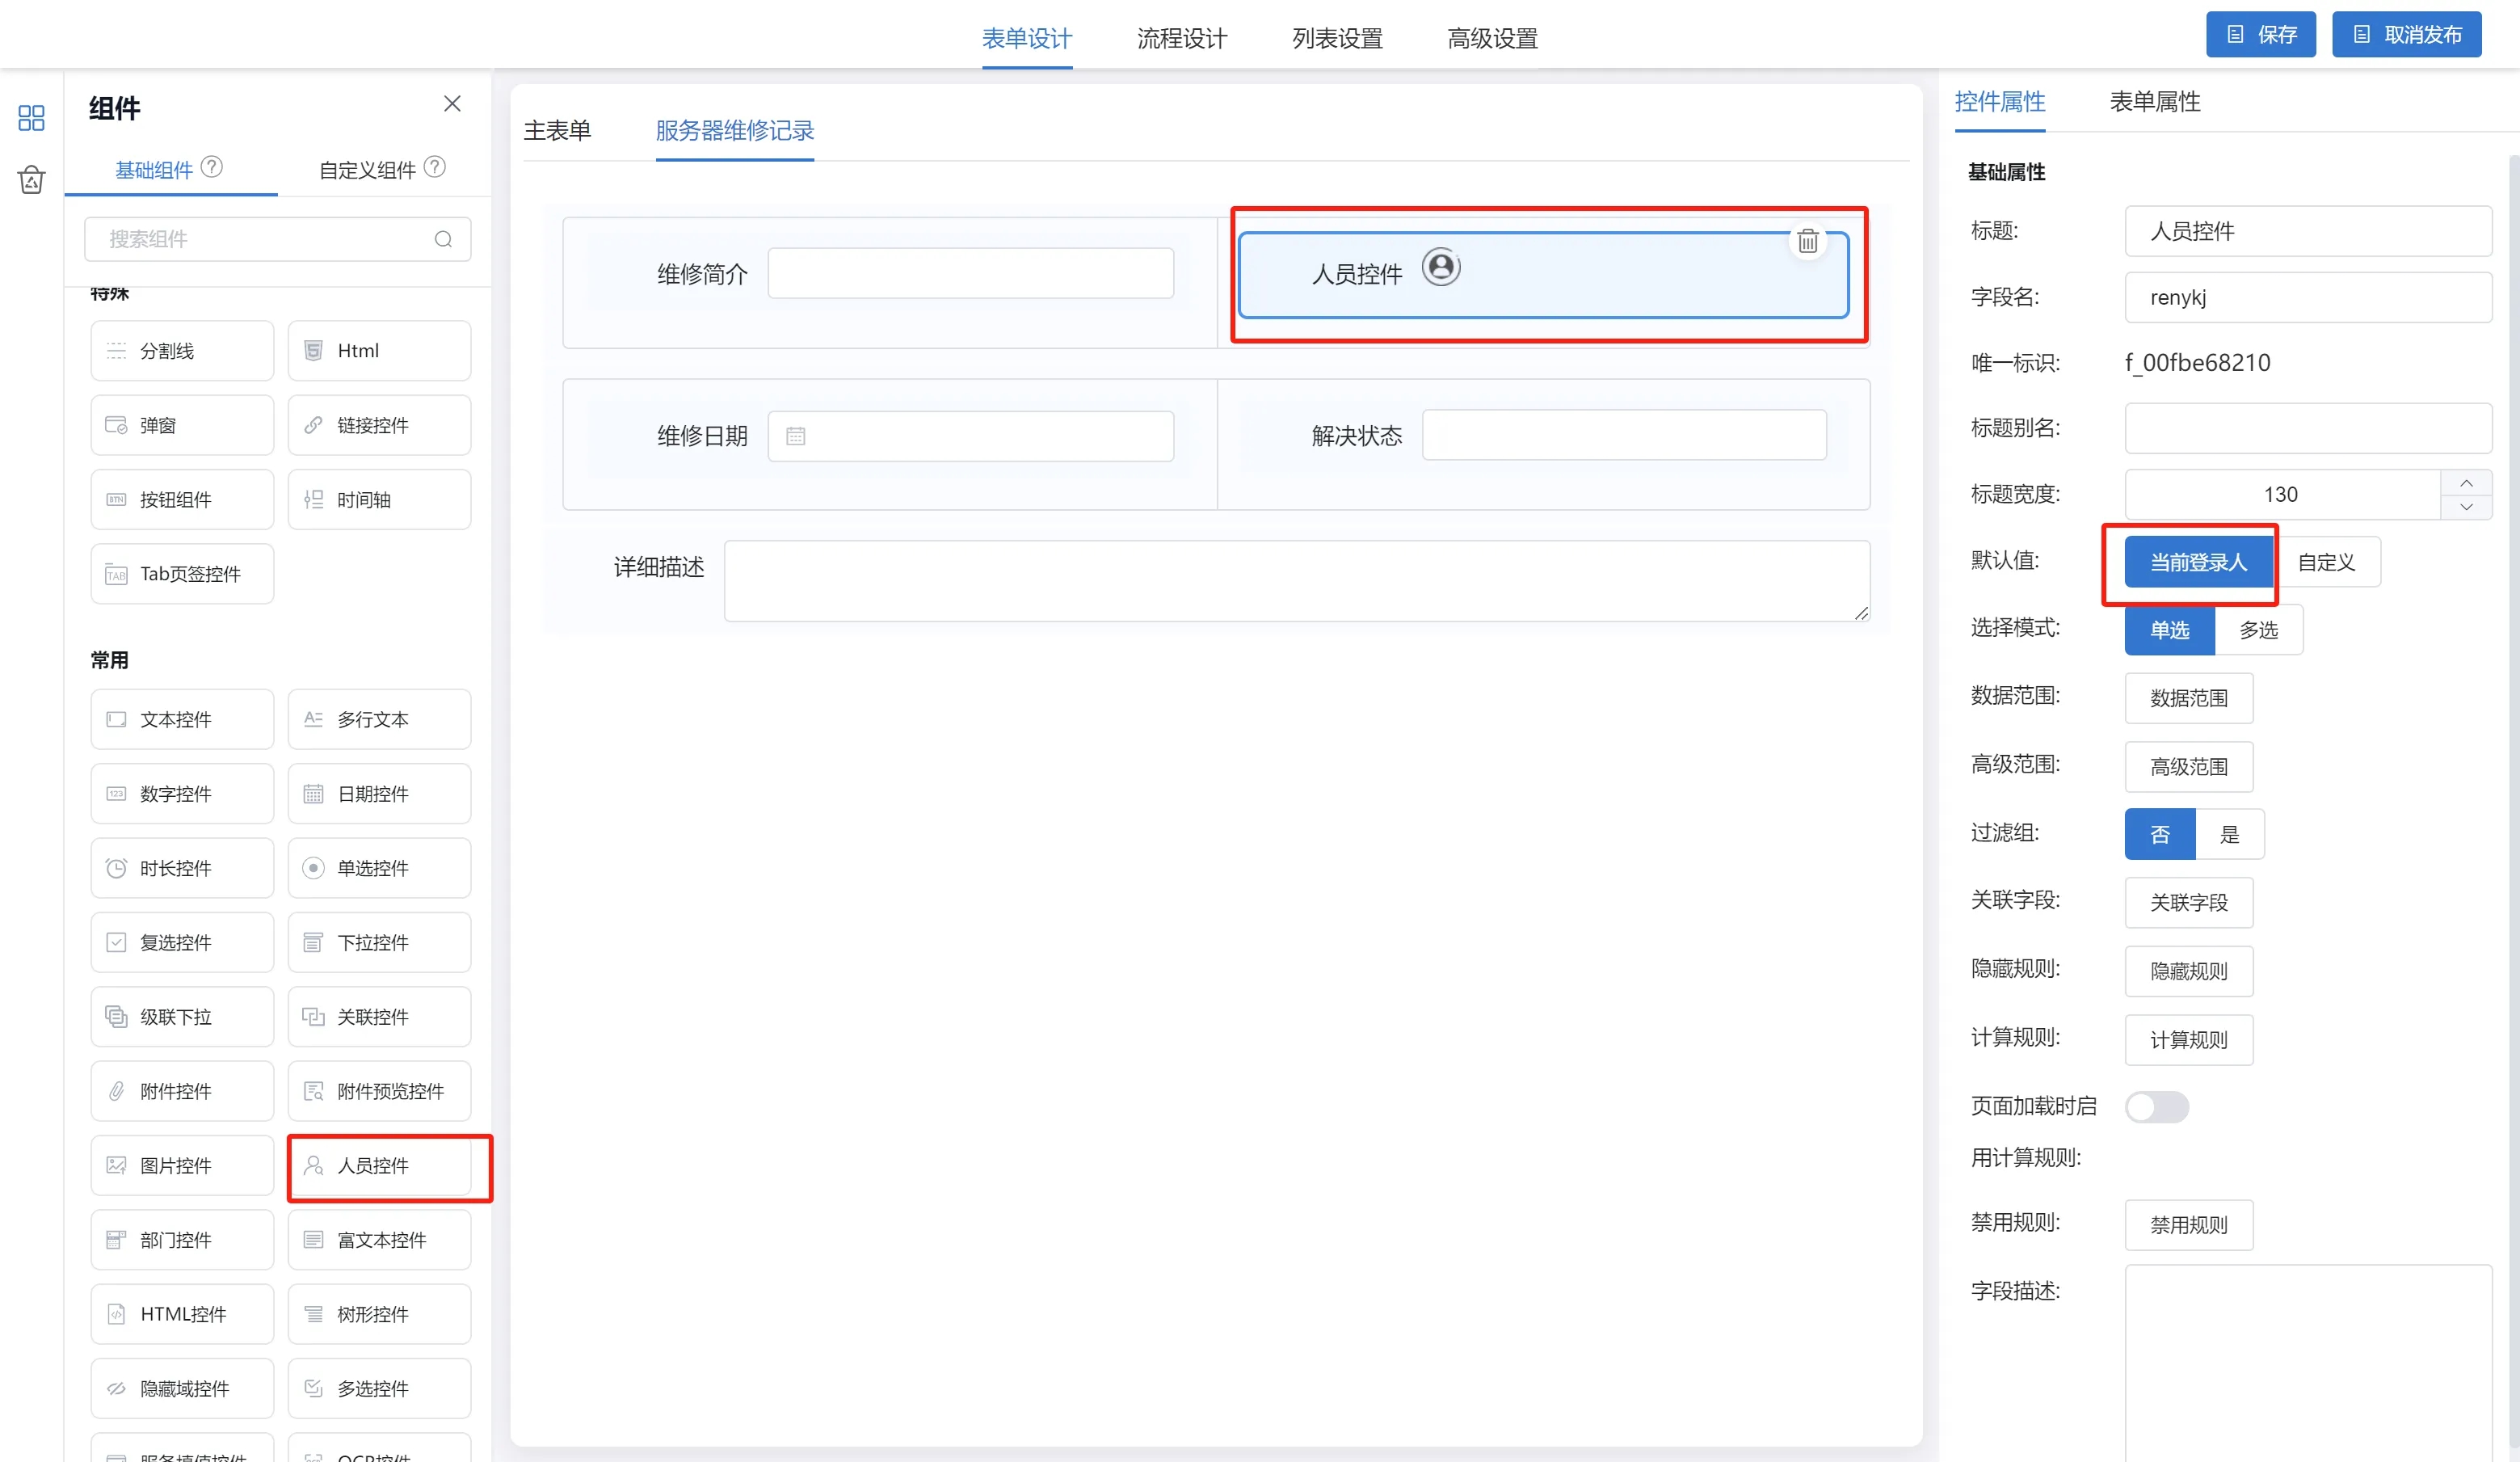Viewport: 2520px width, 1462px height.
Task: Select the 时间轴 component
Action: pos(379,499)
